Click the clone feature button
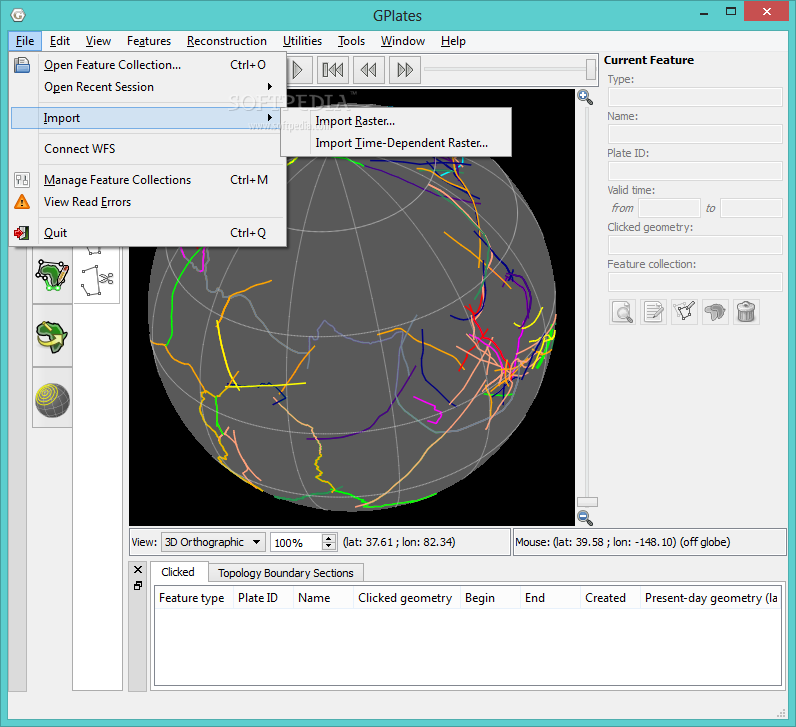The image size is (796, 727). 715,312
